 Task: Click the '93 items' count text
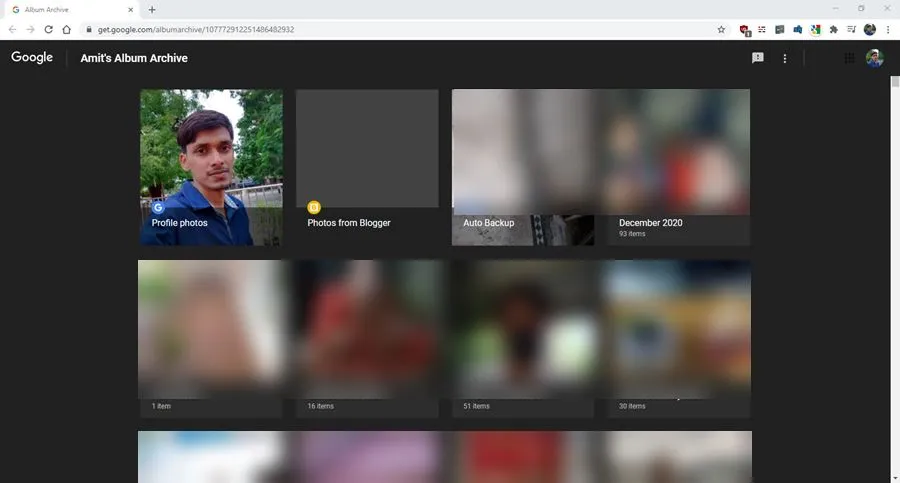click(x=632, y=234)
